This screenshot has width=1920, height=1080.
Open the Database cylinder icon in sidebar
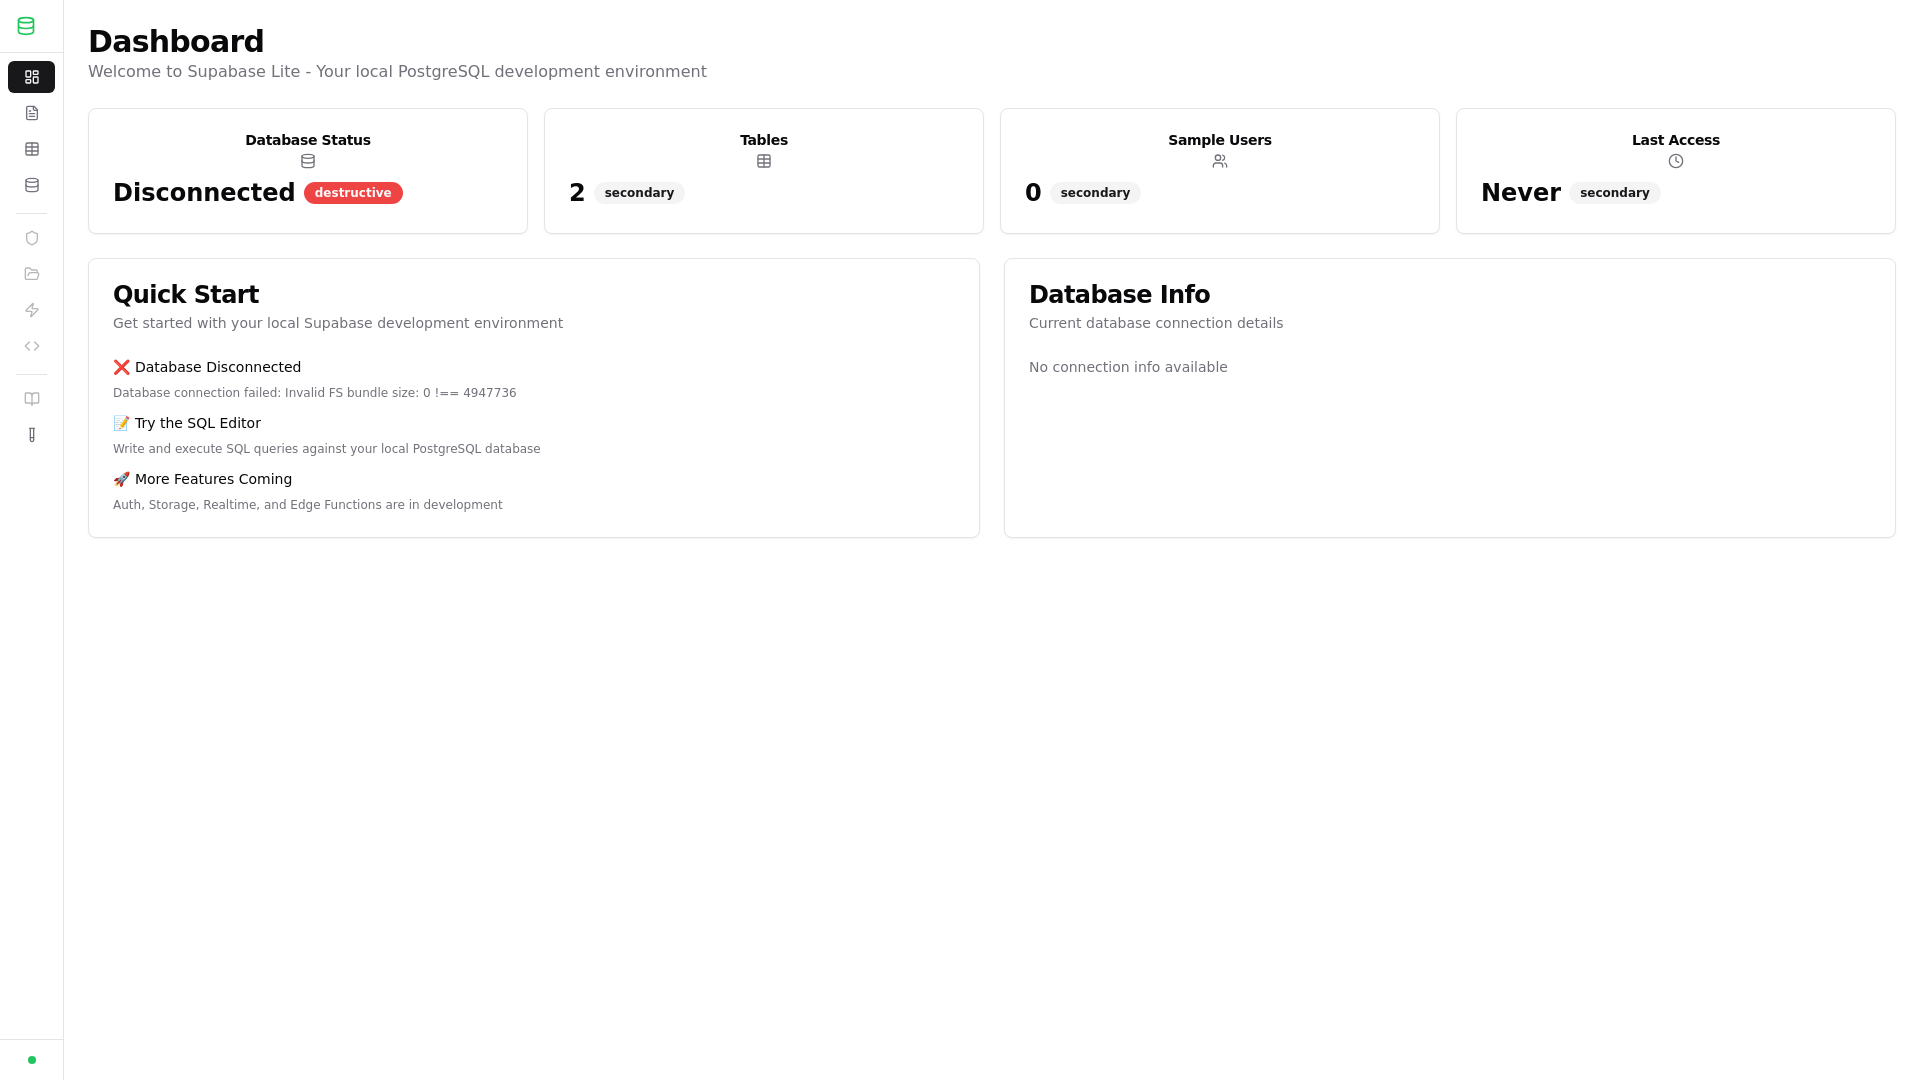point(31,185)
